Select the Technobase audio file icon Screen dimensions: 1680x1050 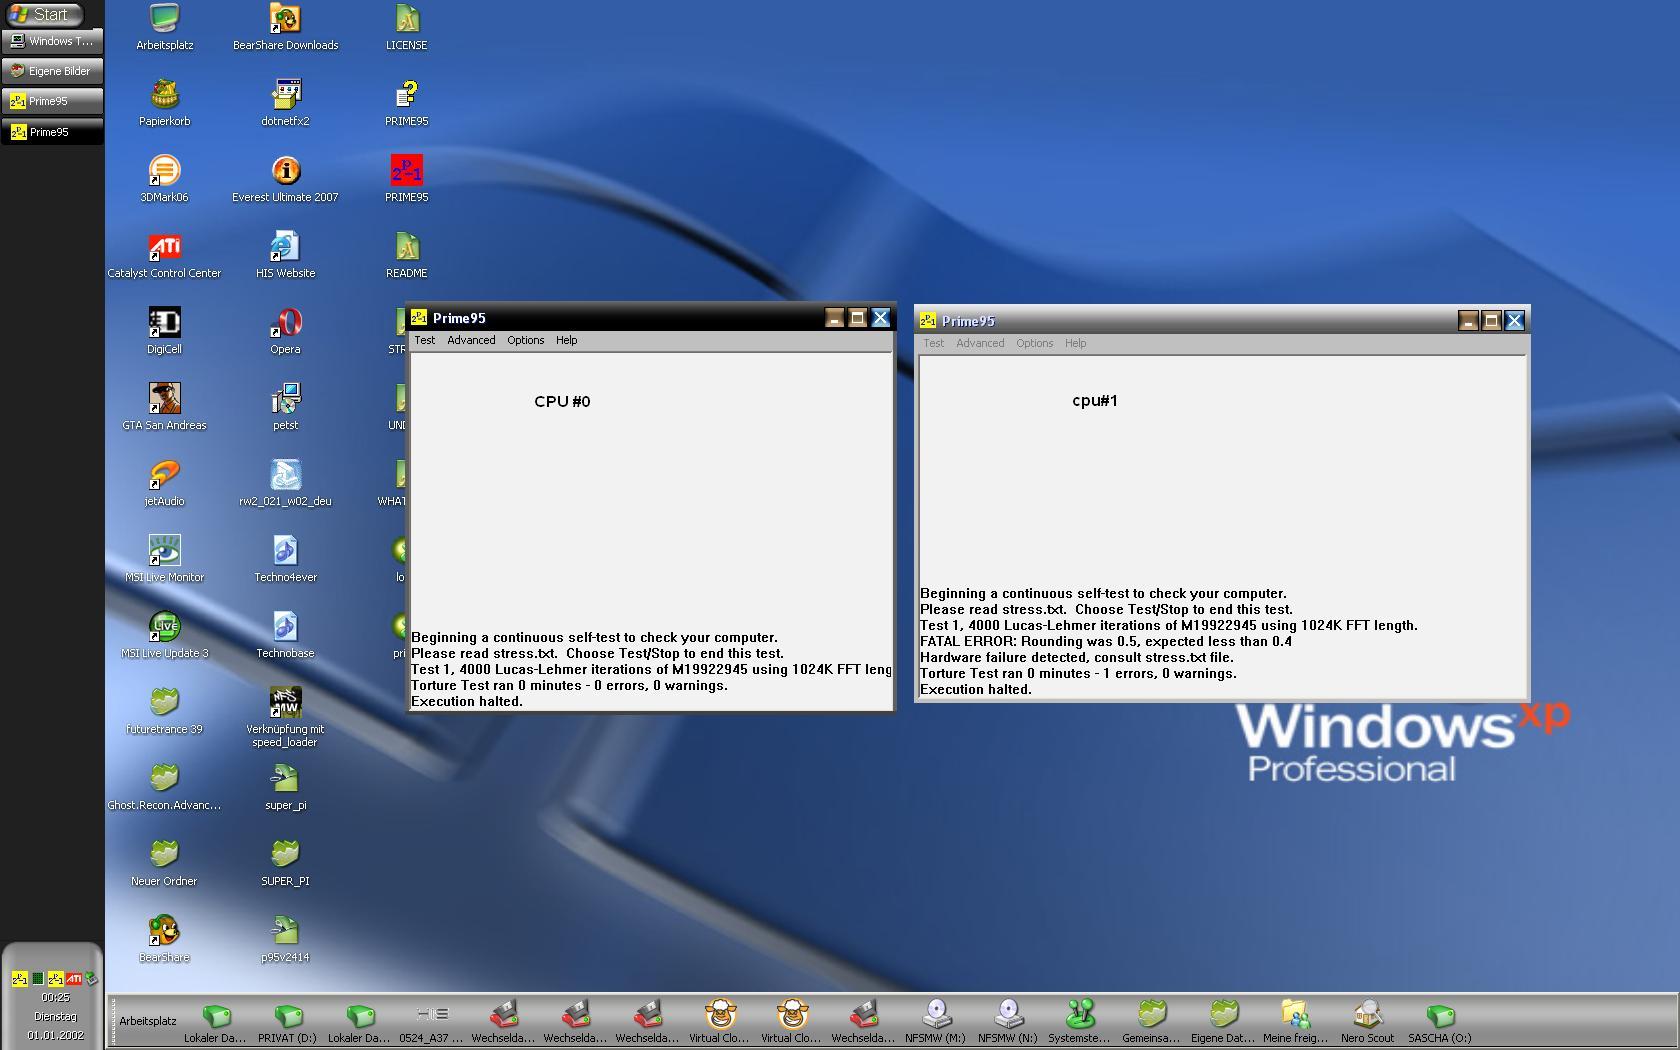[x=285, y=635]
